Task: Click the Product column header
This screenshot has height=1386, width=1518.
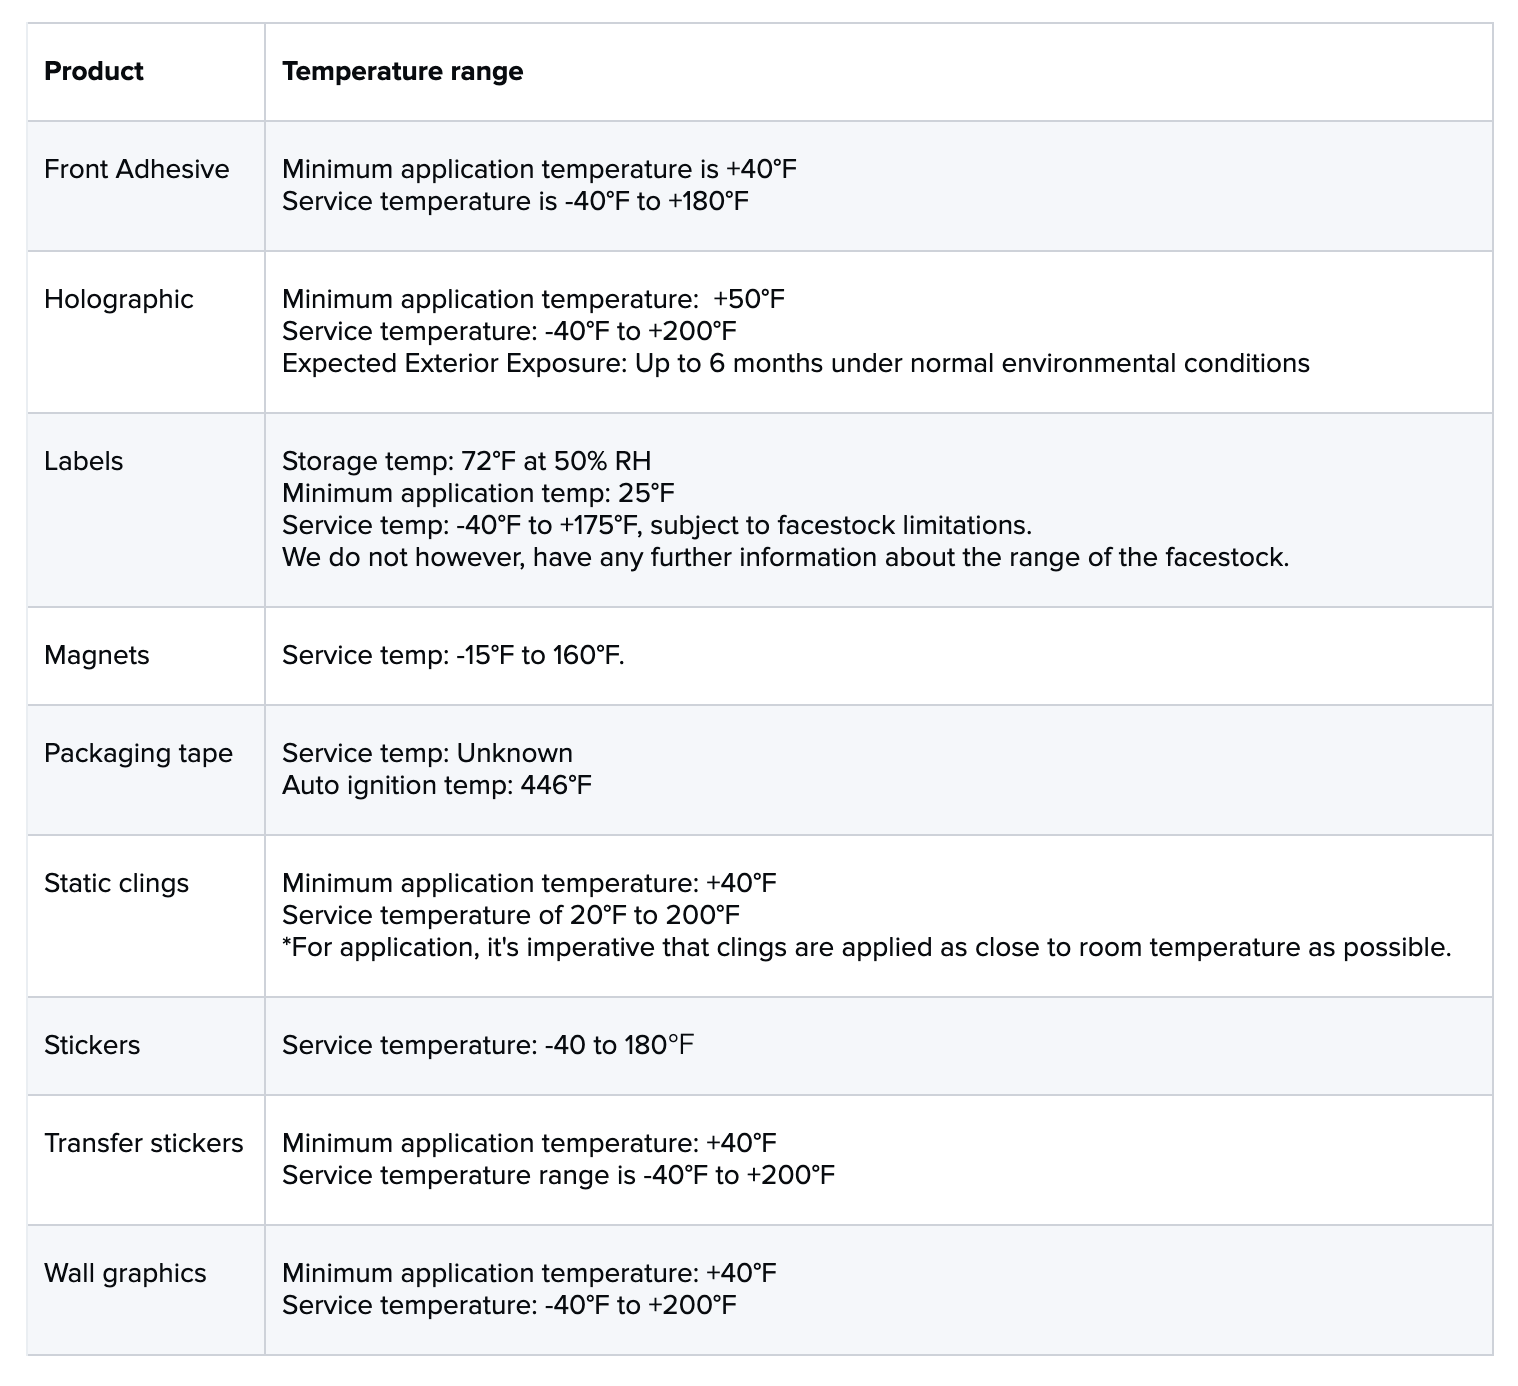Action: coord(94,71)
